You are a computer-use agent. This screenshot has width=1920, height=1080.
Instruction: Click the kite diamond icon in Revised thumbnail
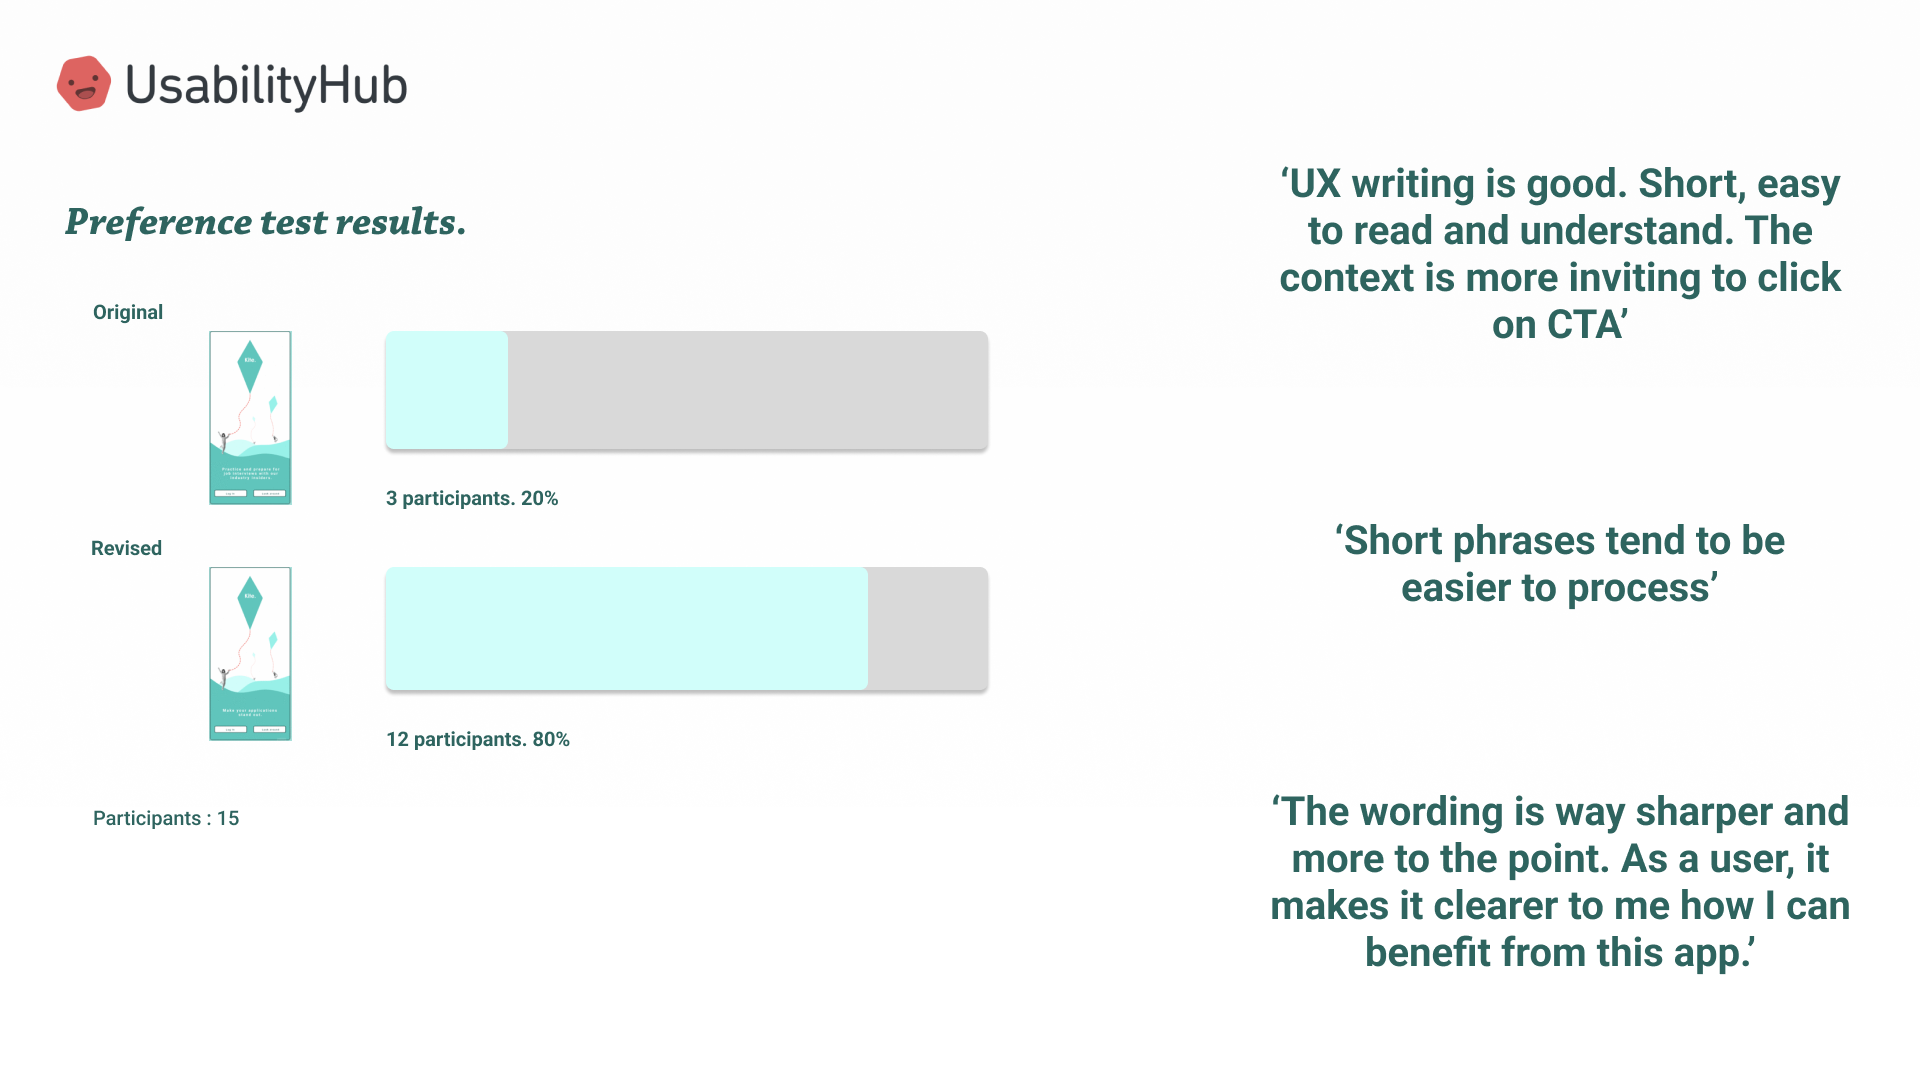pos(250,600)
